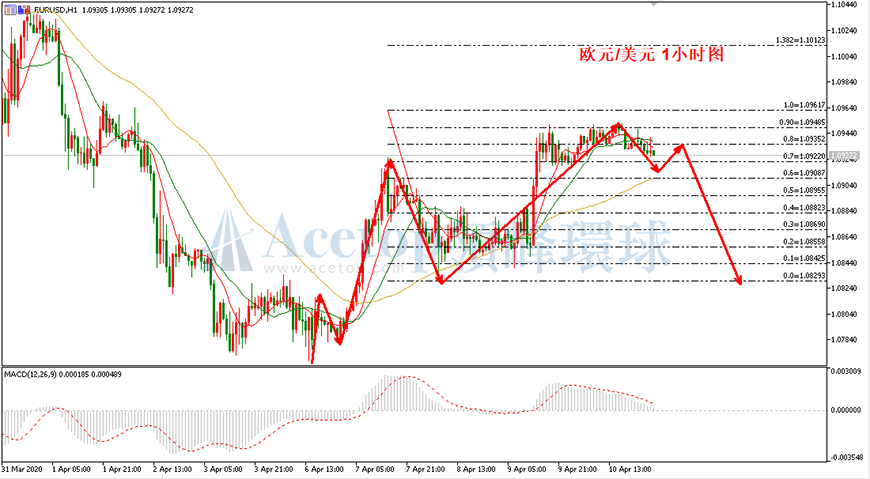Click the 1.10440 price scale value

pyautogui.click(x=844, y=4)
